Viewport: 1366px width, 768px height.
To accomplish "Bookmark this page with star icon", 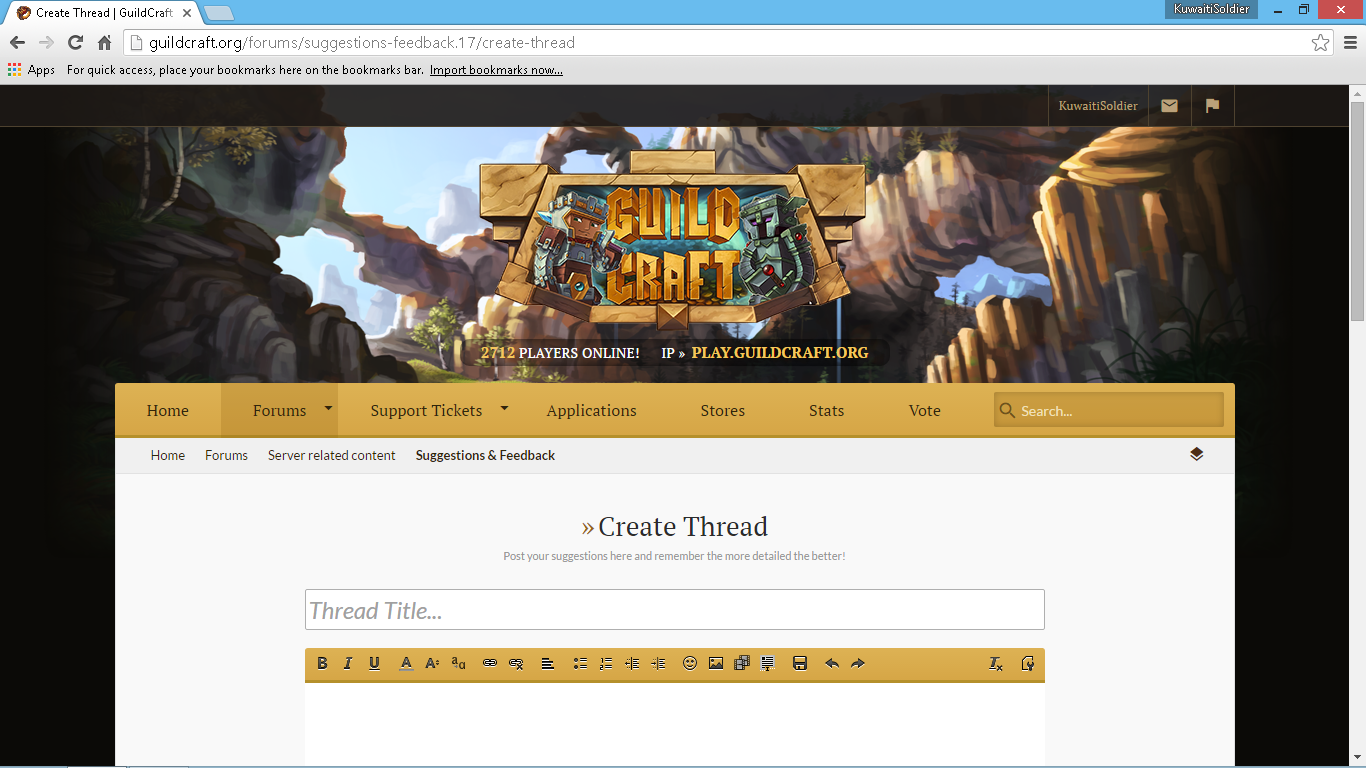I will (x=1320, y=42).
